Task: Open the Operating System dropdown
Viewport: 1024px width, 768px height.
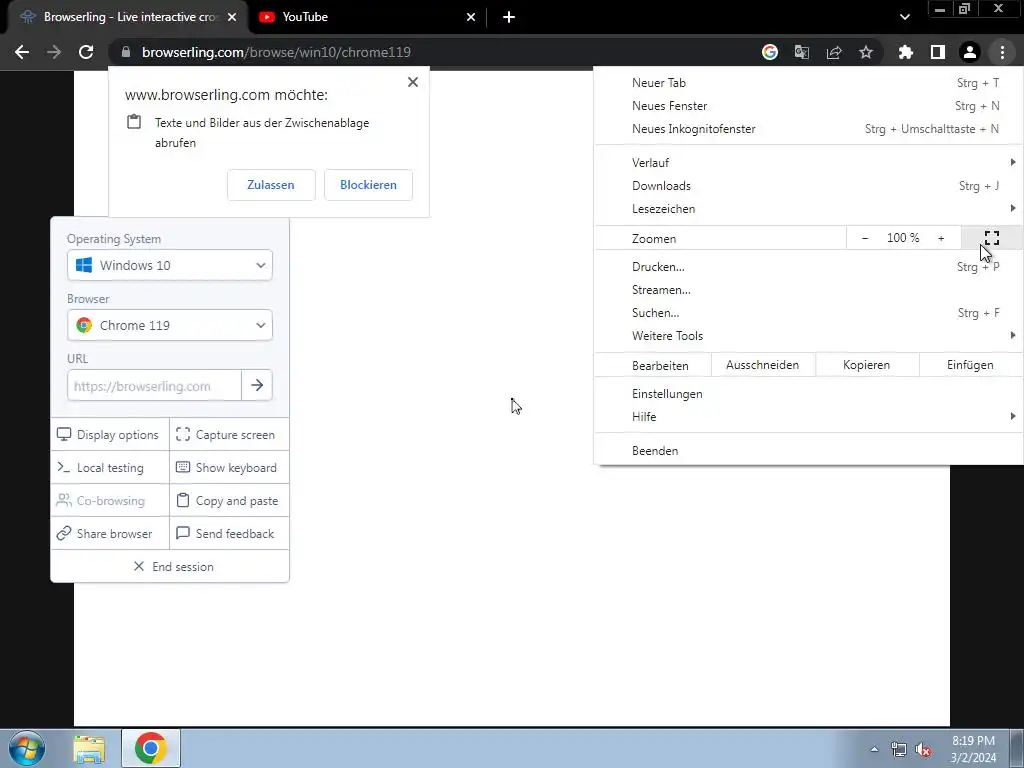Action: 170,265
